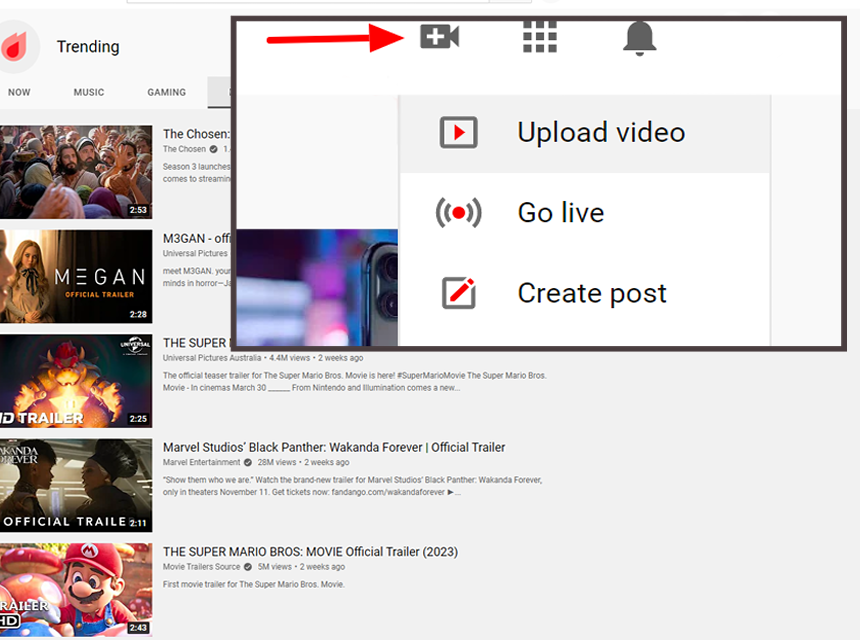Switch to the Music tab
The width and height of the screenshot is (860, 640).
(89, 92)
